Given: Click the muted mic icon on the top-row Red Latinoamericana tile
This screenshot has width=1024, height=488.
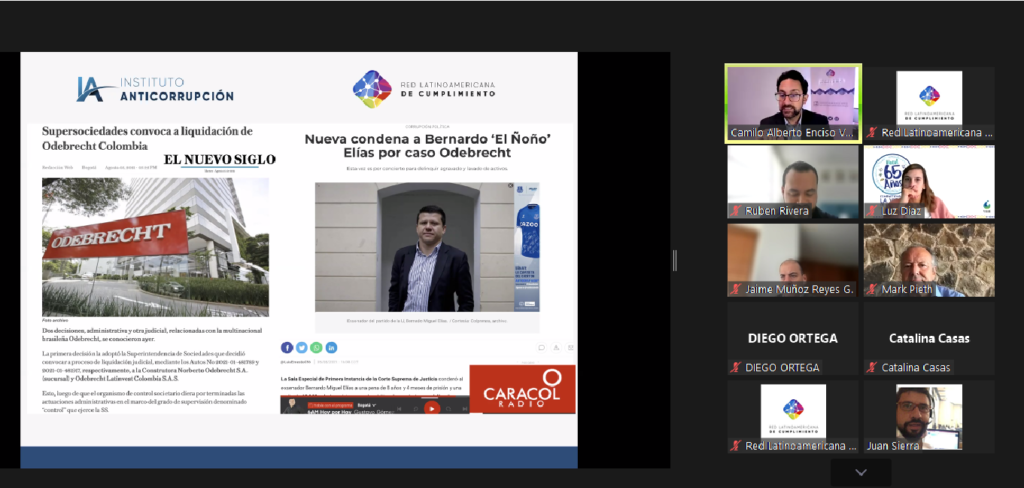Looking at the screenshot, I should [x=872, y=133].
